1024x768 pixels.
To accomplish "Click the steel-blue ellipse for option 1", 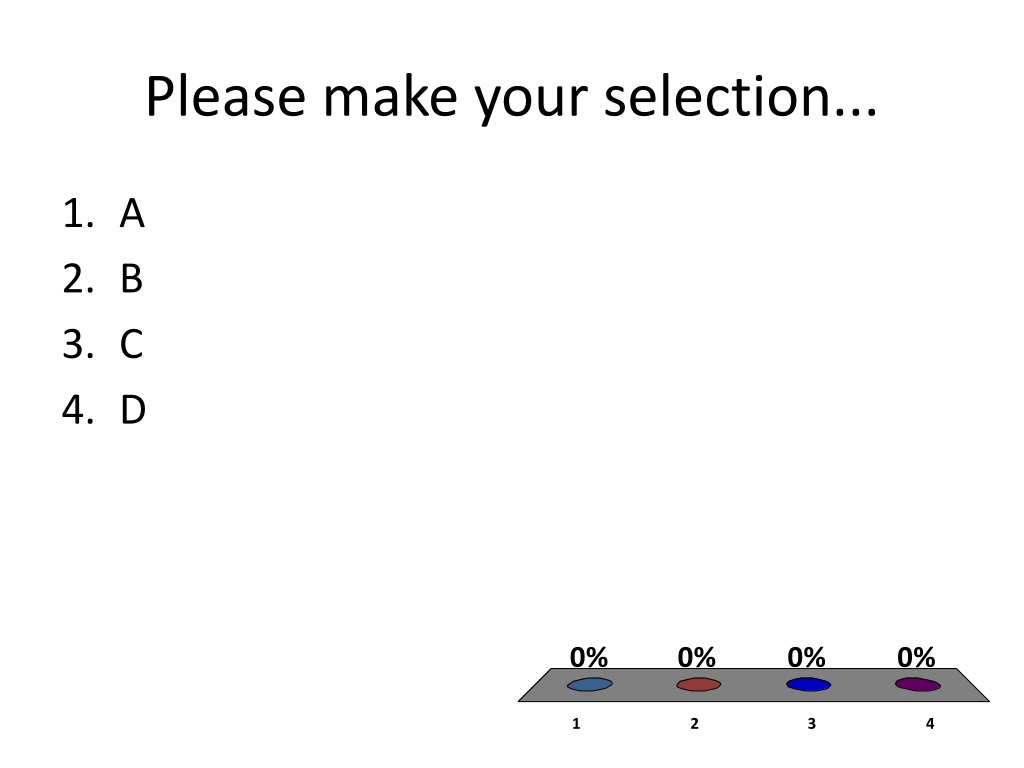I will click(x=590, y=684).
